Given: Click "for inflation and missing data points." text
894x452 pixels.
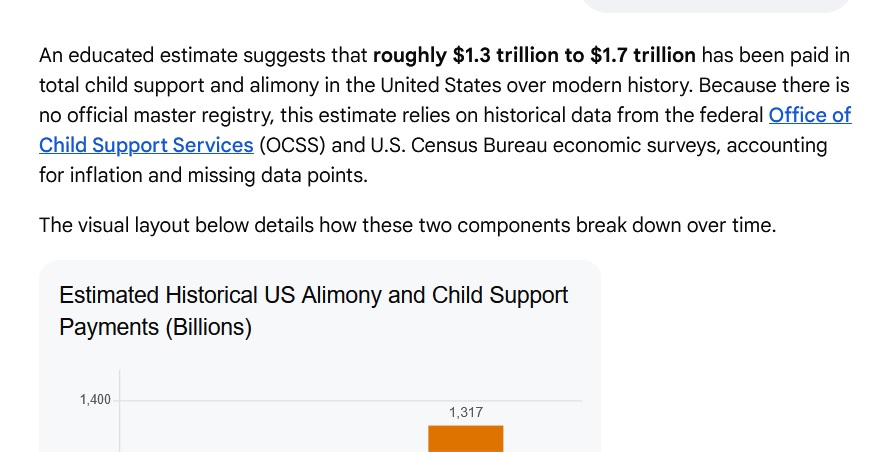Looking at the screenshot, I should point(204,175).
